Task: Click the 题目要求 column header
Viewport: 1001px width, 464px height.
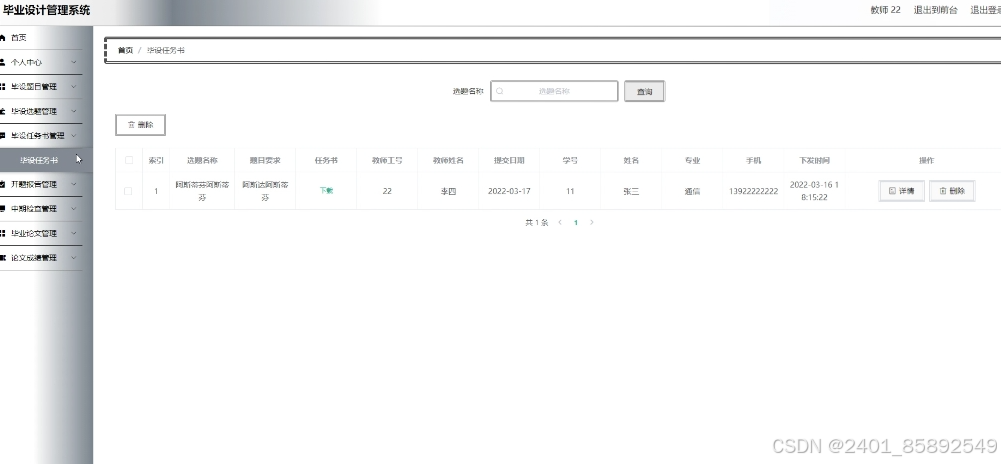Action: (265, 161)
